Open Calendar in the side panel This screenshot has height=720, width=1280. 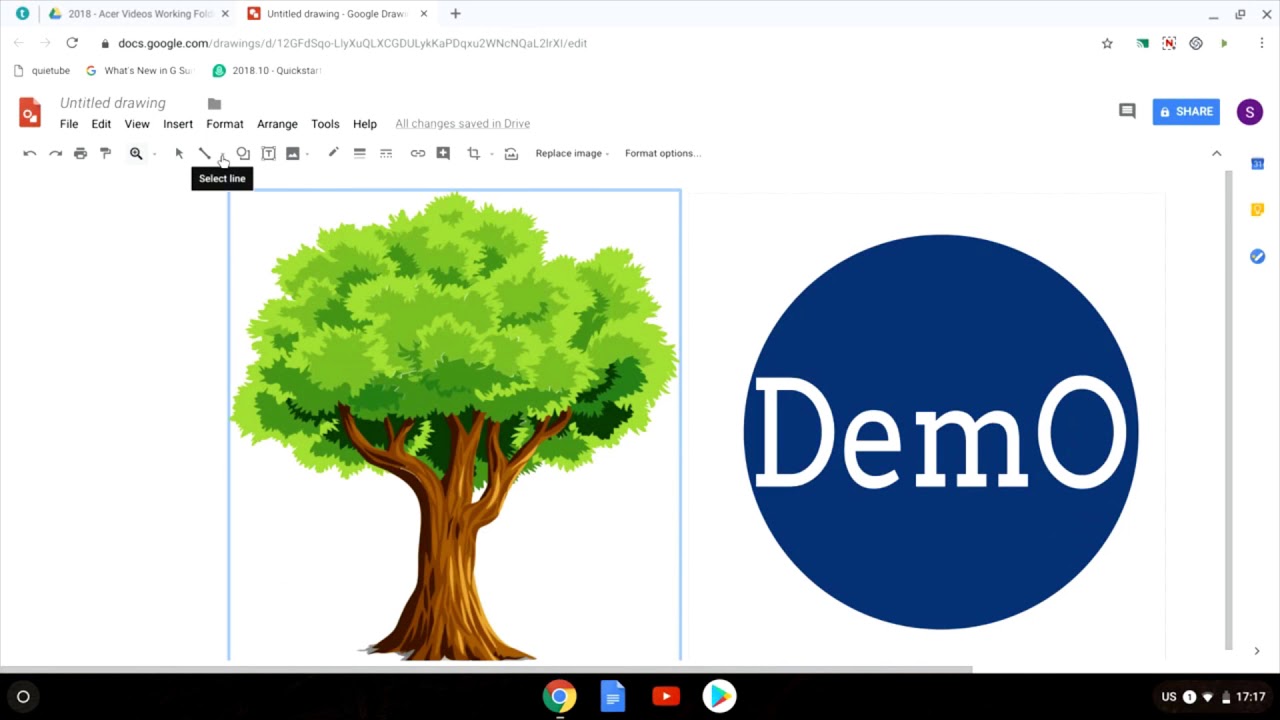(1258, 163)
